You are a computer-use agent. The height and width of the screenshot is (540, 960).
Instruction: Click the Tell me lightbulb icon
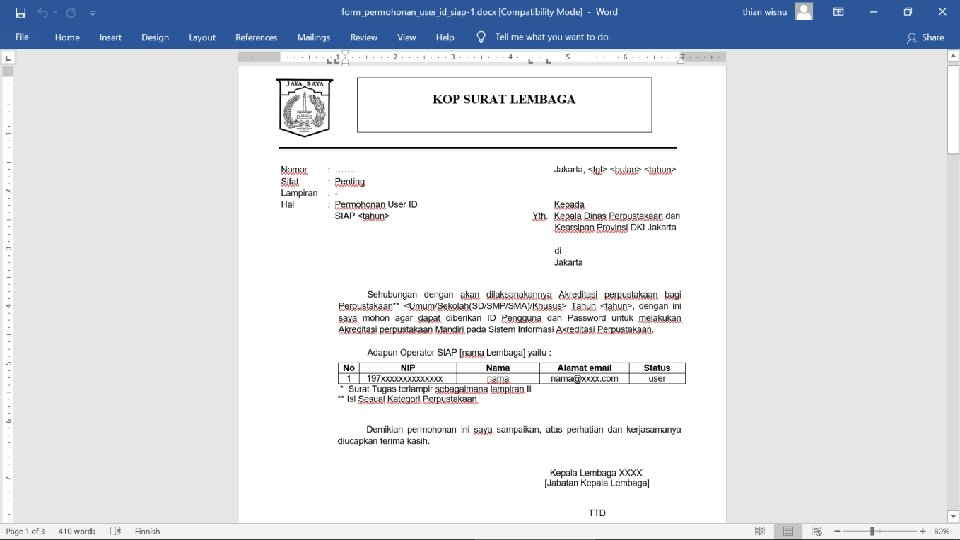[x=481, y=37]
